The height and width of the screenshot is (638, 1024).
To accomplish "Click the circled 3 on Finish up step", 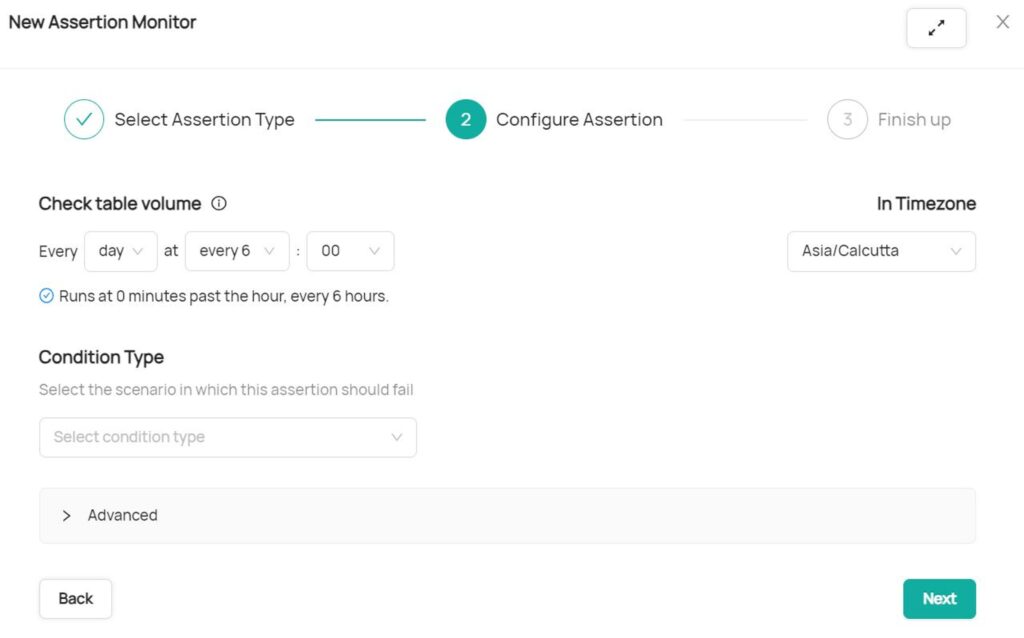I will tap(847, 119).
